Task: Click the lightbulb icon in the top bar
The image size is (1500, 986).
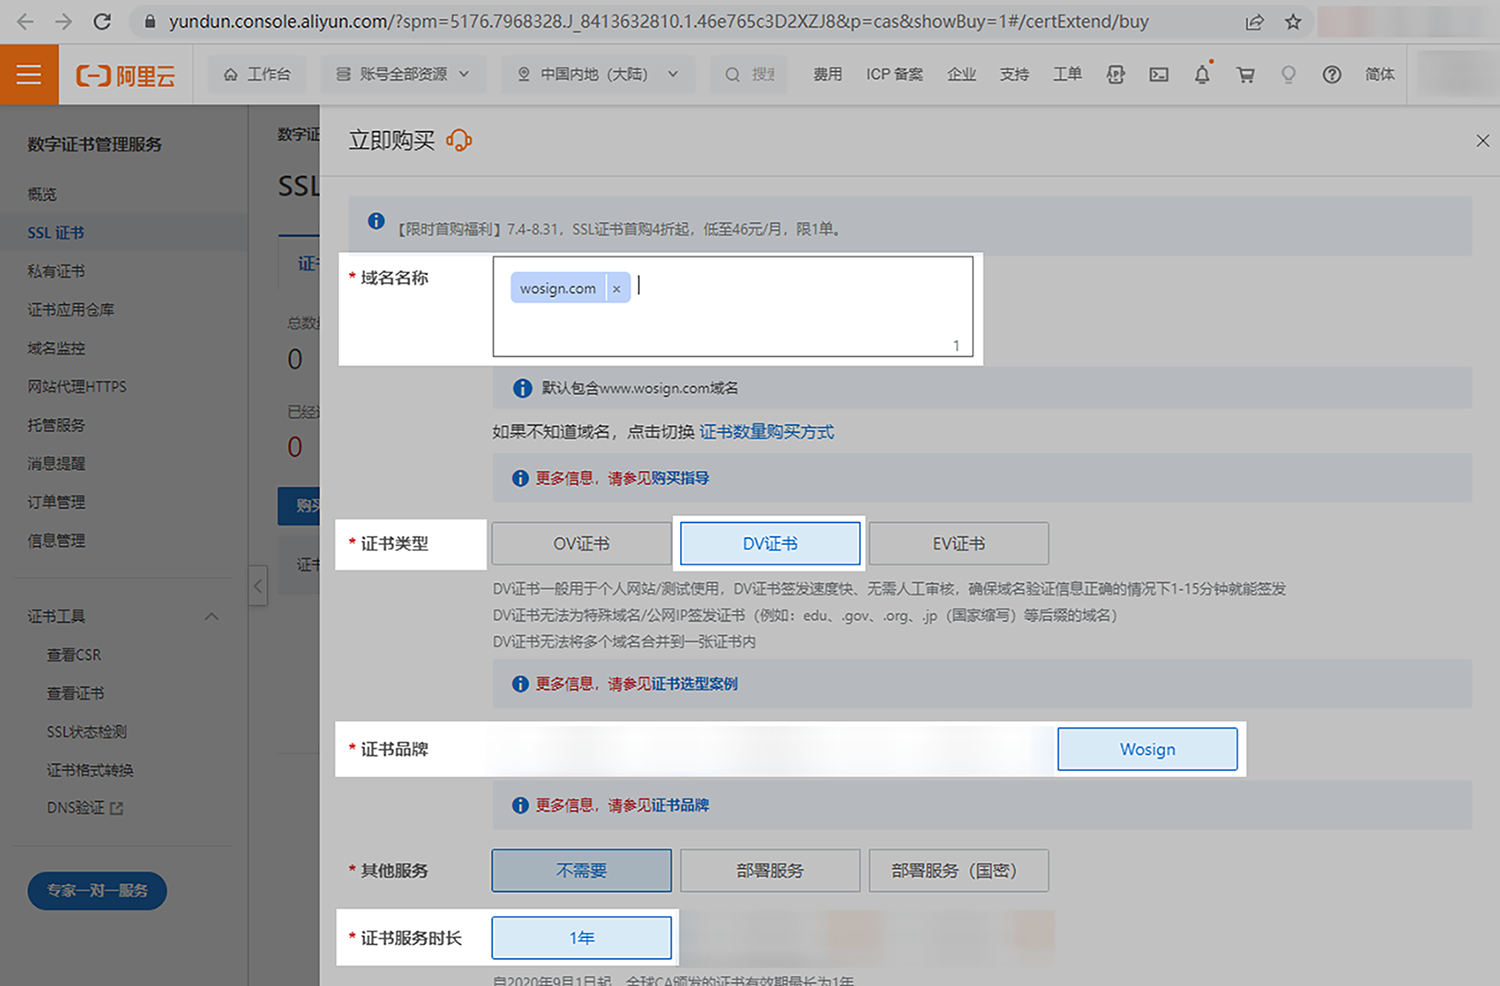Action: tap(1288, 75)
